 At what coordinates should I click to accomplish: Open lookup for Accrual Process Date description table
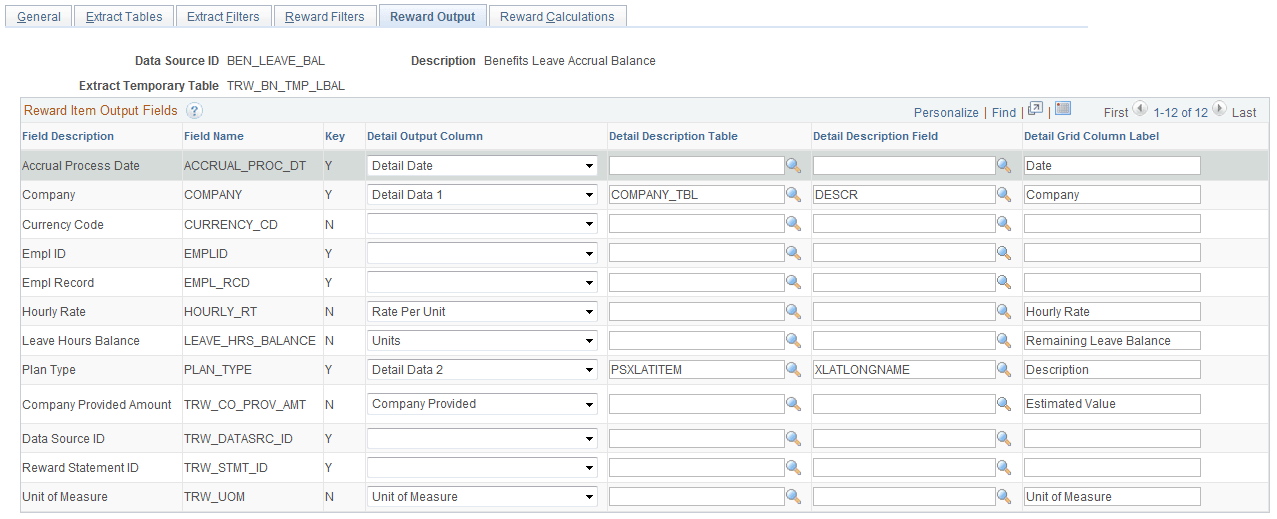coord(794,166)
